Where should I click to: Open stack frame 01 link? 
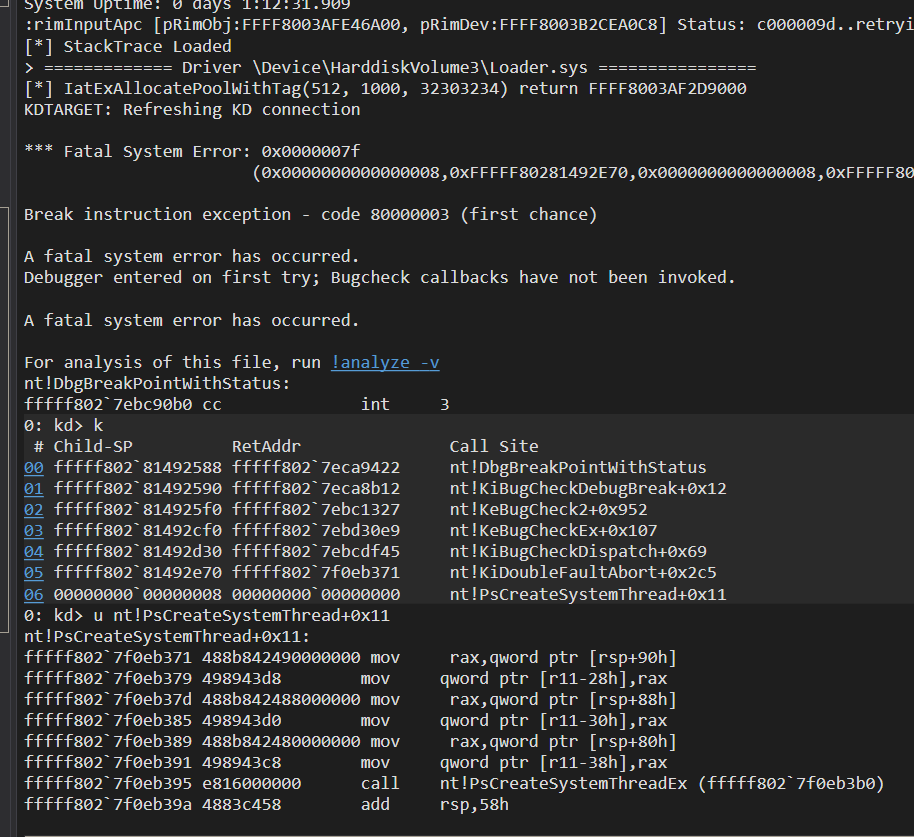click(x=34, y=488)
